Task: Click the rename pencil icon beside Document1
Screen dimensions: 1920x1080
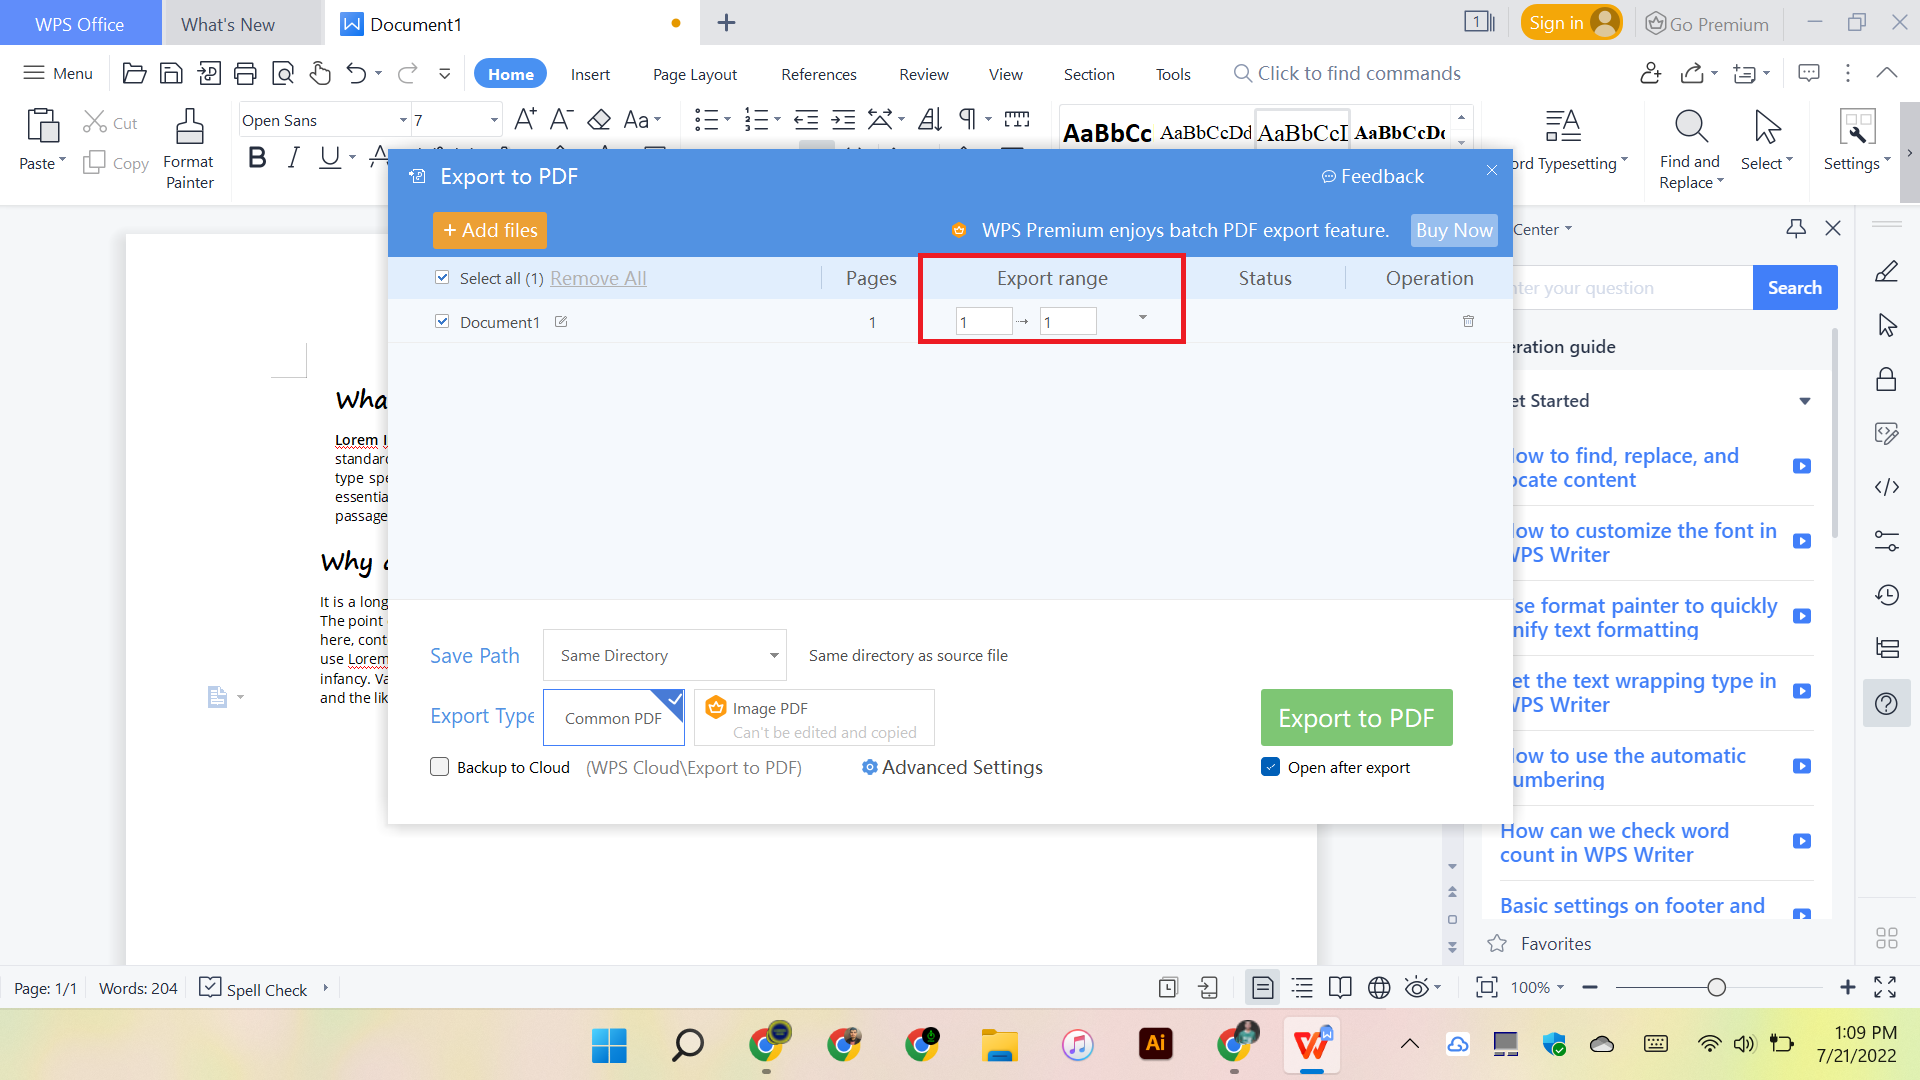Action: click(x=561, y=322)
